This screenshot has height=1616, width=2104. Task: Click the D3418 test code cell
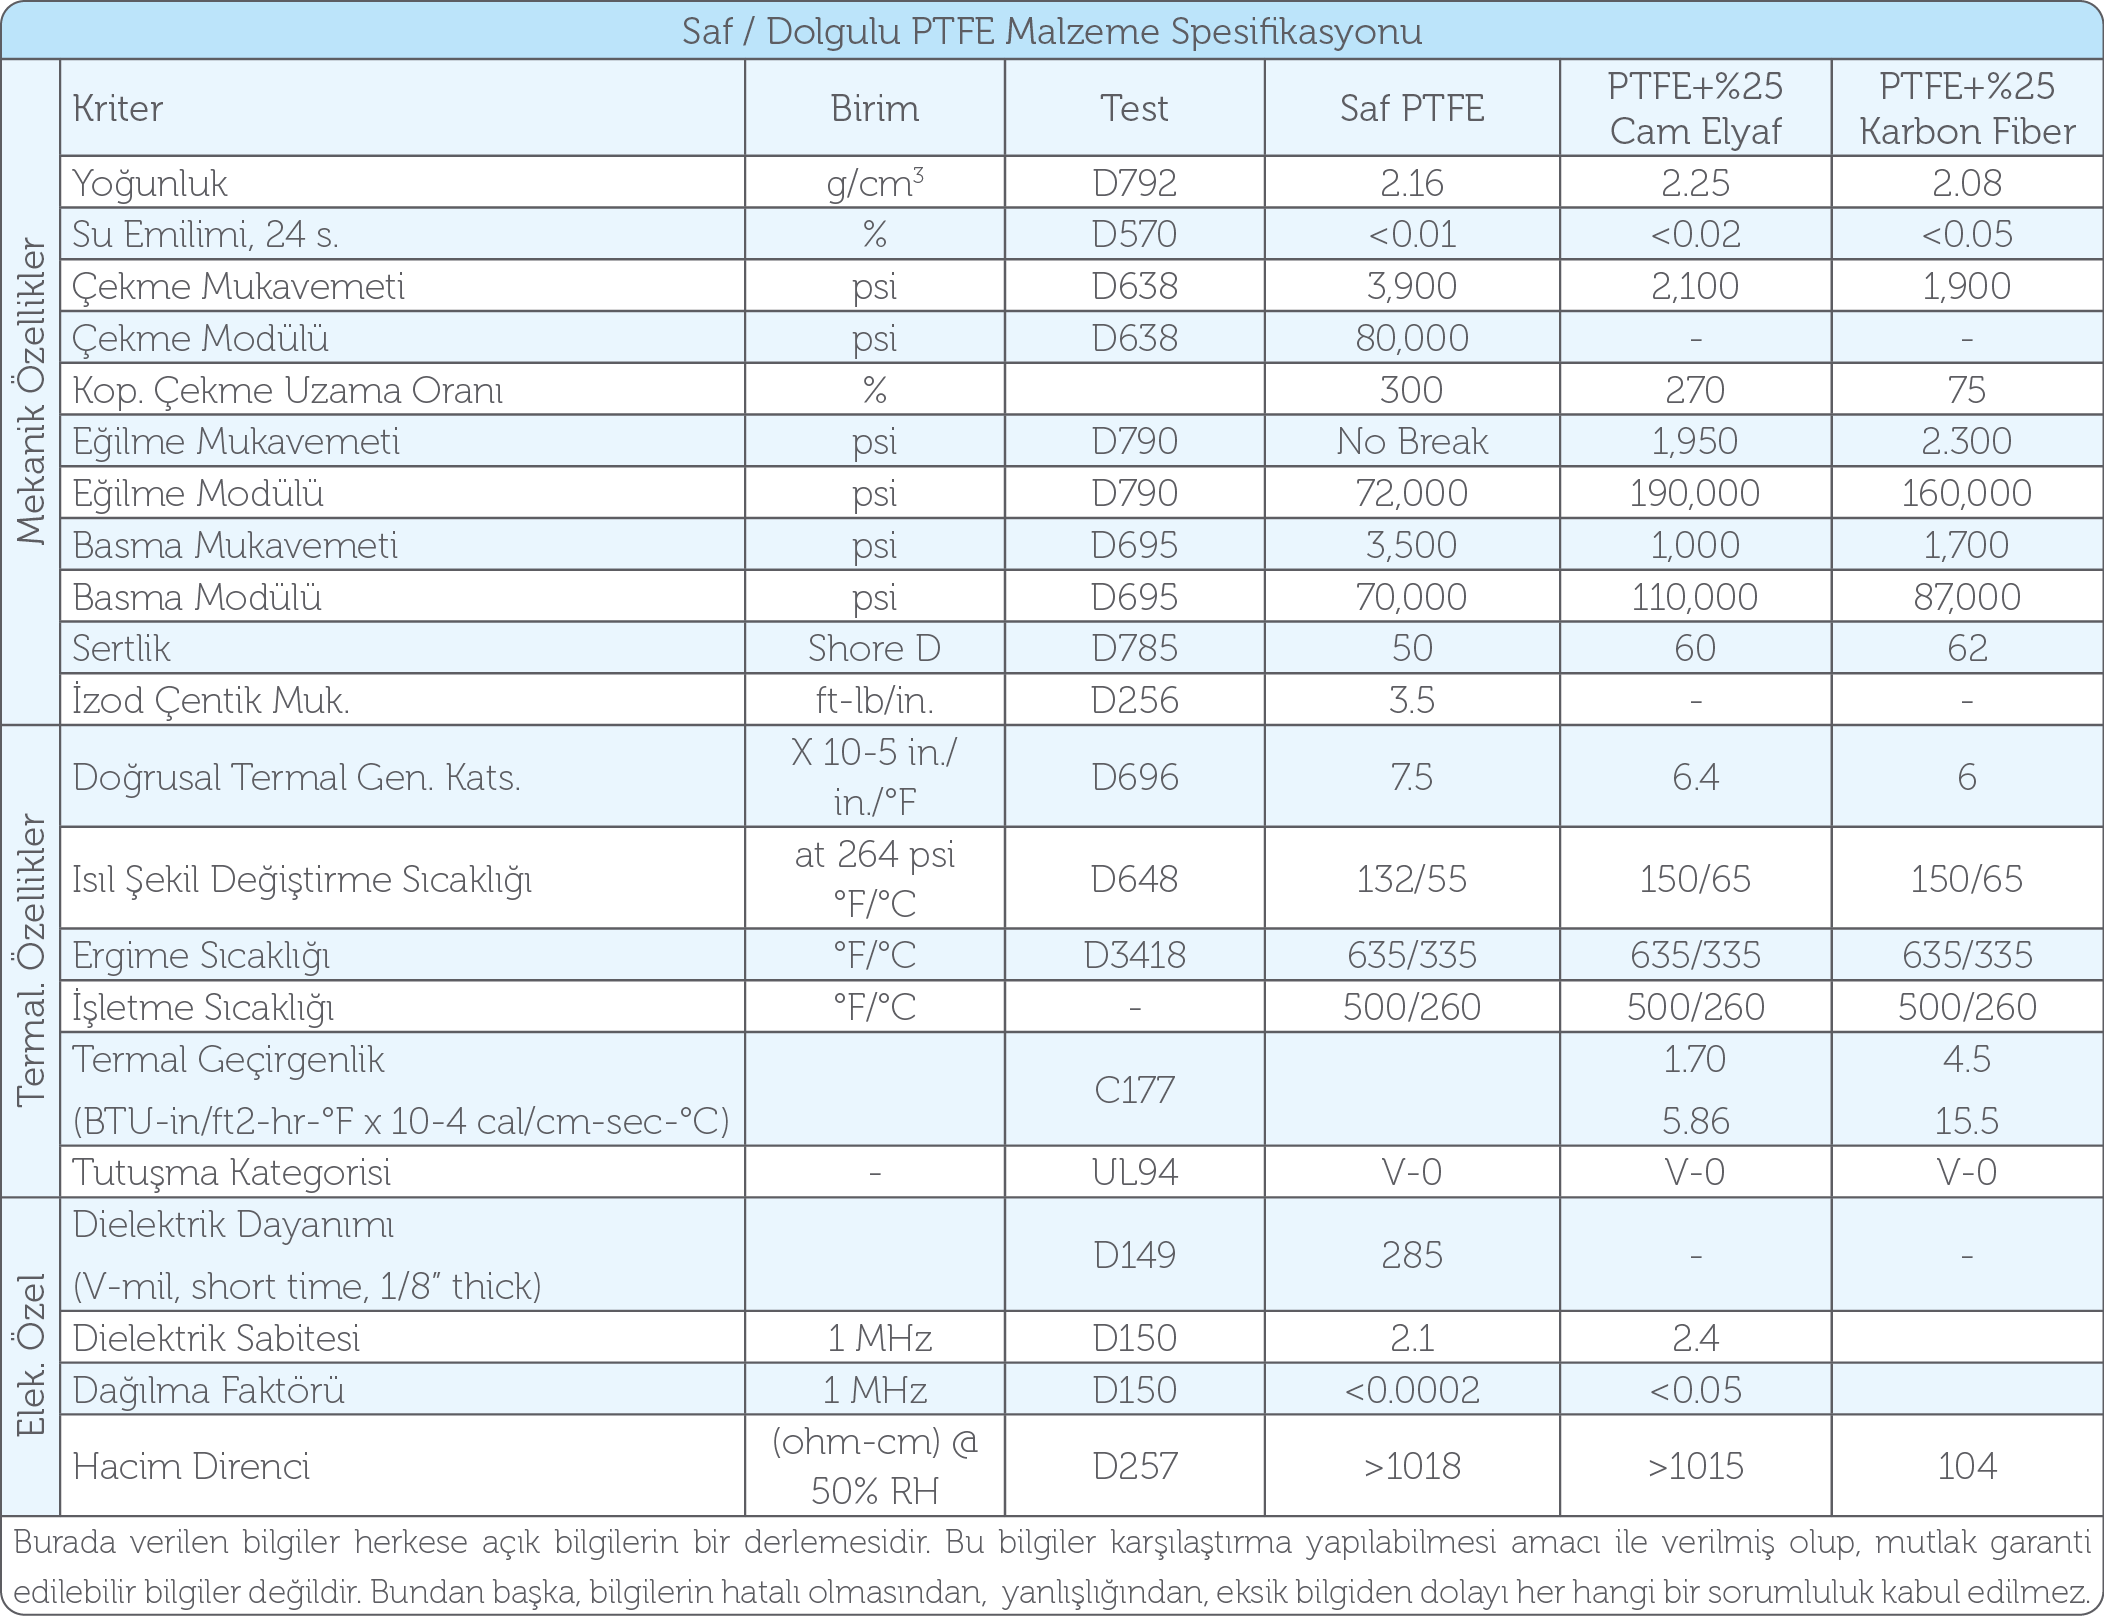pos(1134,956)
